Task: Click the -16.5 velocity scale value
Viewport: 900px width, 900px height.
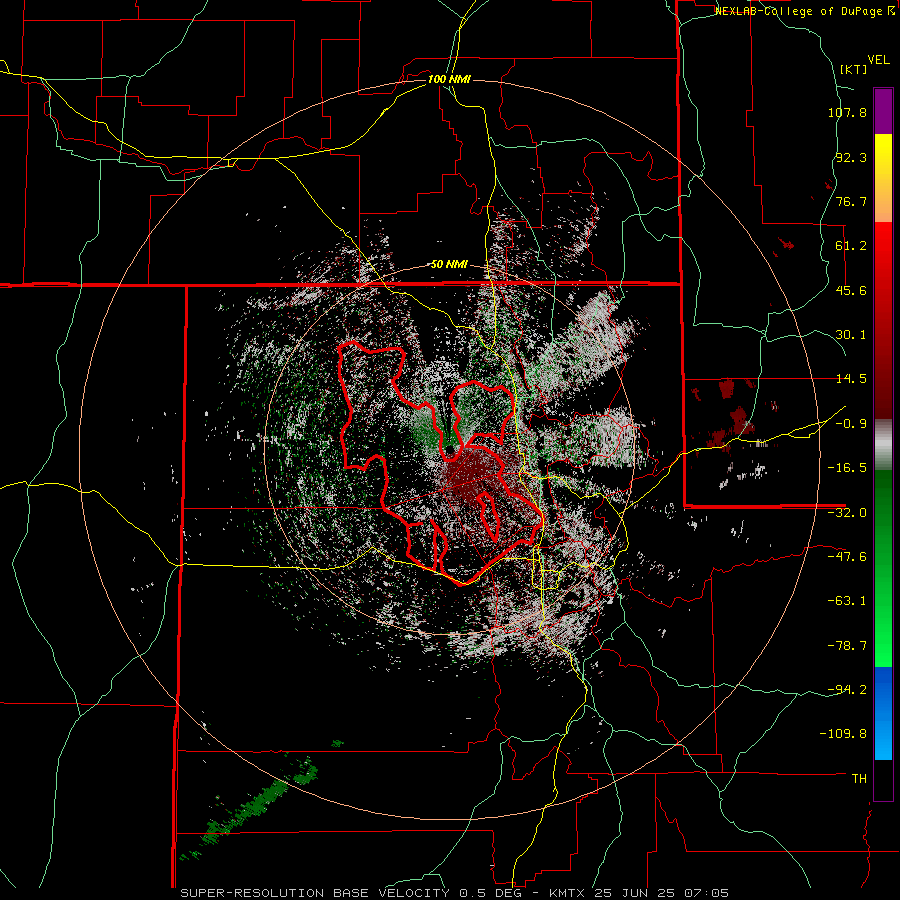Action: coord(847,468)
